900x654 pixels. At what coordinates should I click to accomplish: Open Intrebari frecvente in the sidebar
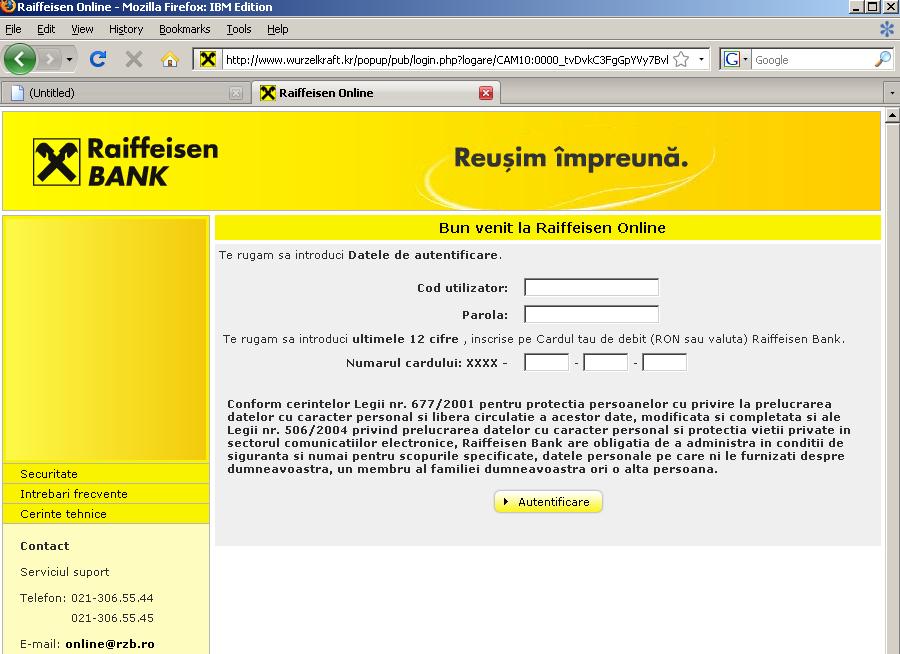point(106,494)
